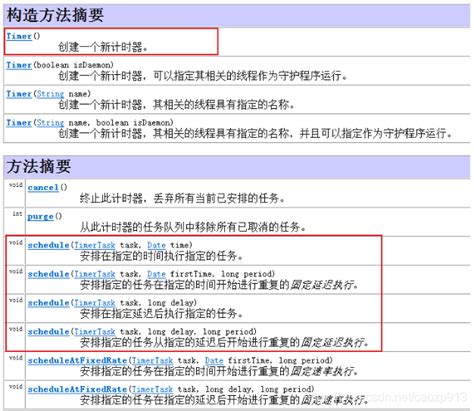
Task: Open TimerTask link in scheduleAtFixedRate with long delay
Action: click(x=152, y=389)
